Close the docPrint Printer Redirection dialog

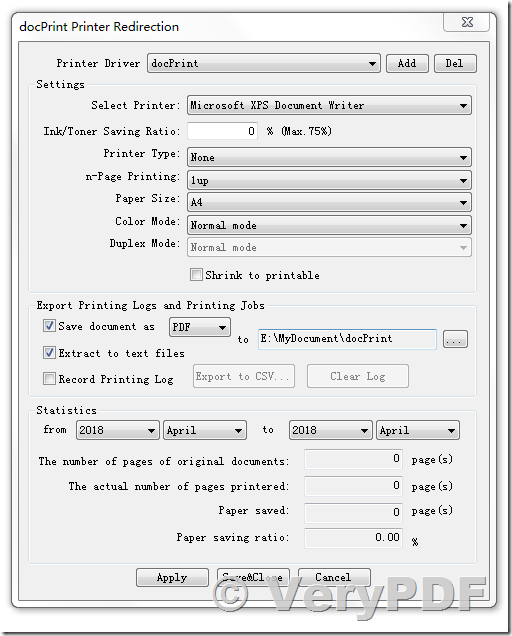pyautogui.click(x=467, y=22)
